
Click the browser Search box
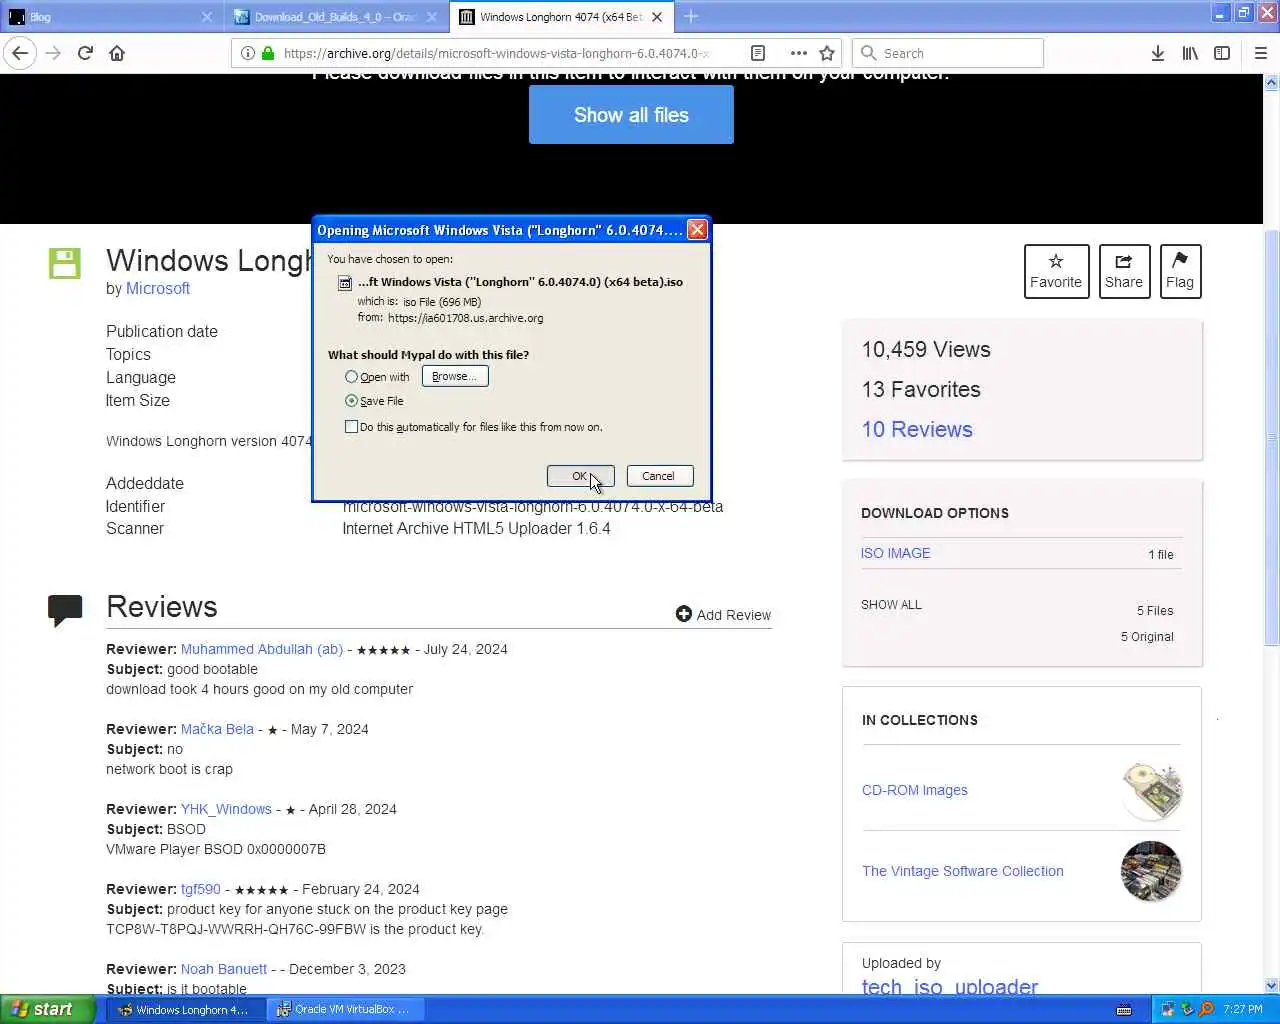coord(948,53)
